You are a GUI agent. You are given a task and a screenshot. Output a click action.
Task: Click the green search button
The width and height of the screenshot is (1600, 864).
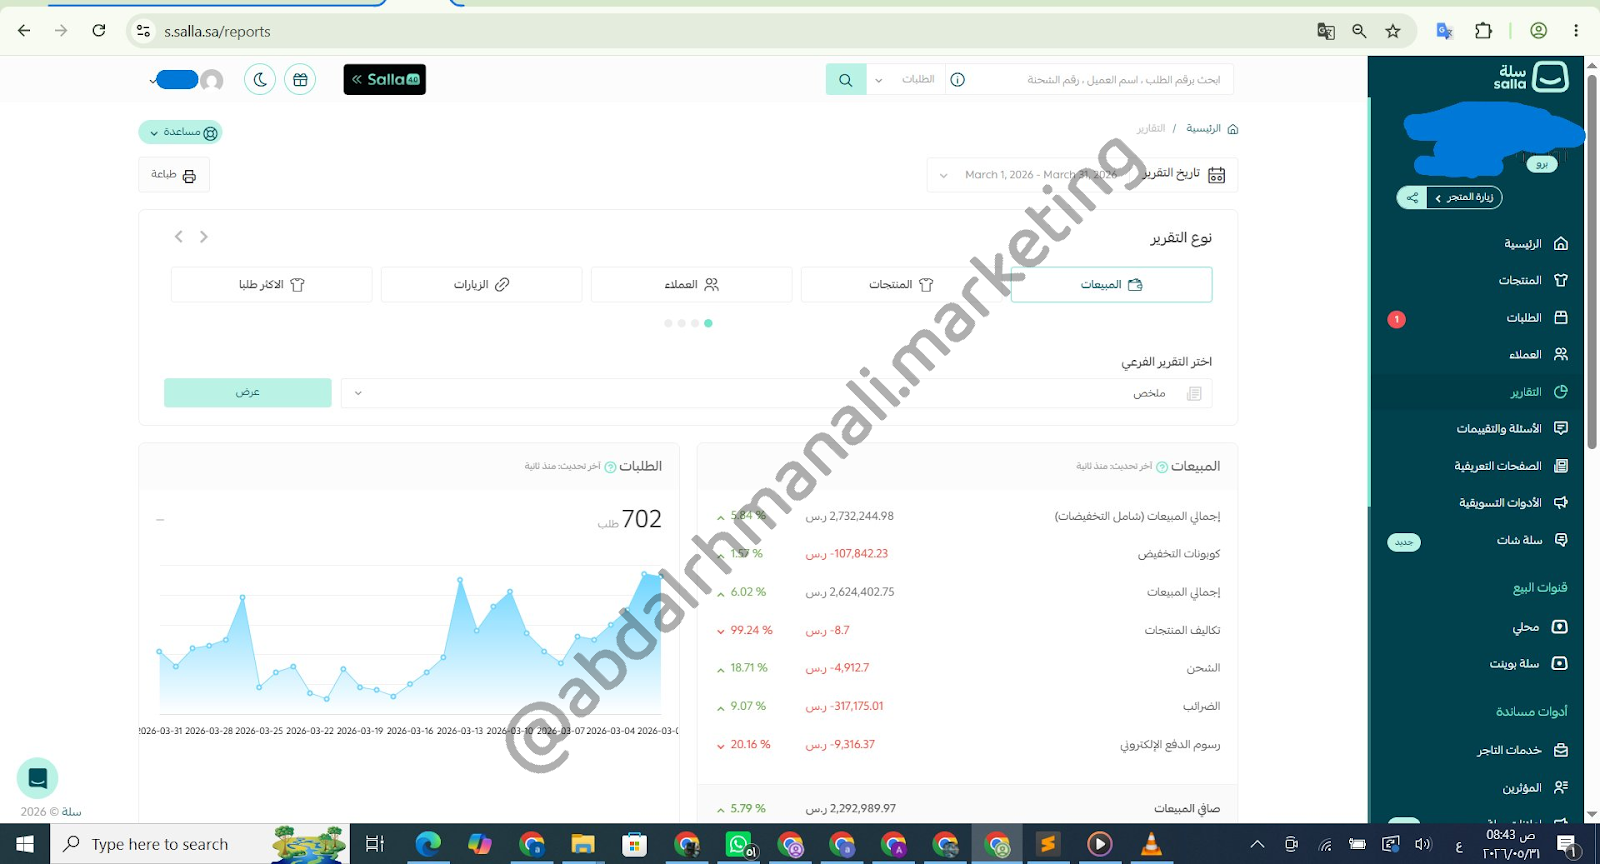coord(846,79)
